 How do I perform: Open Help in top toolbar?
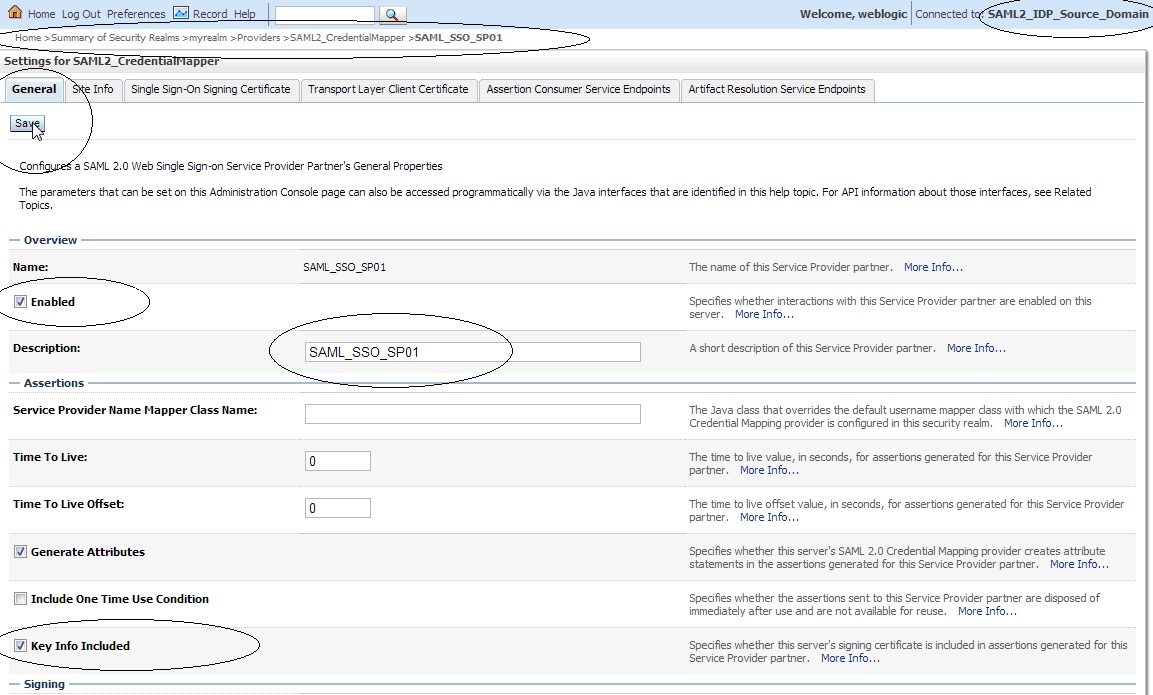(245, 14)
